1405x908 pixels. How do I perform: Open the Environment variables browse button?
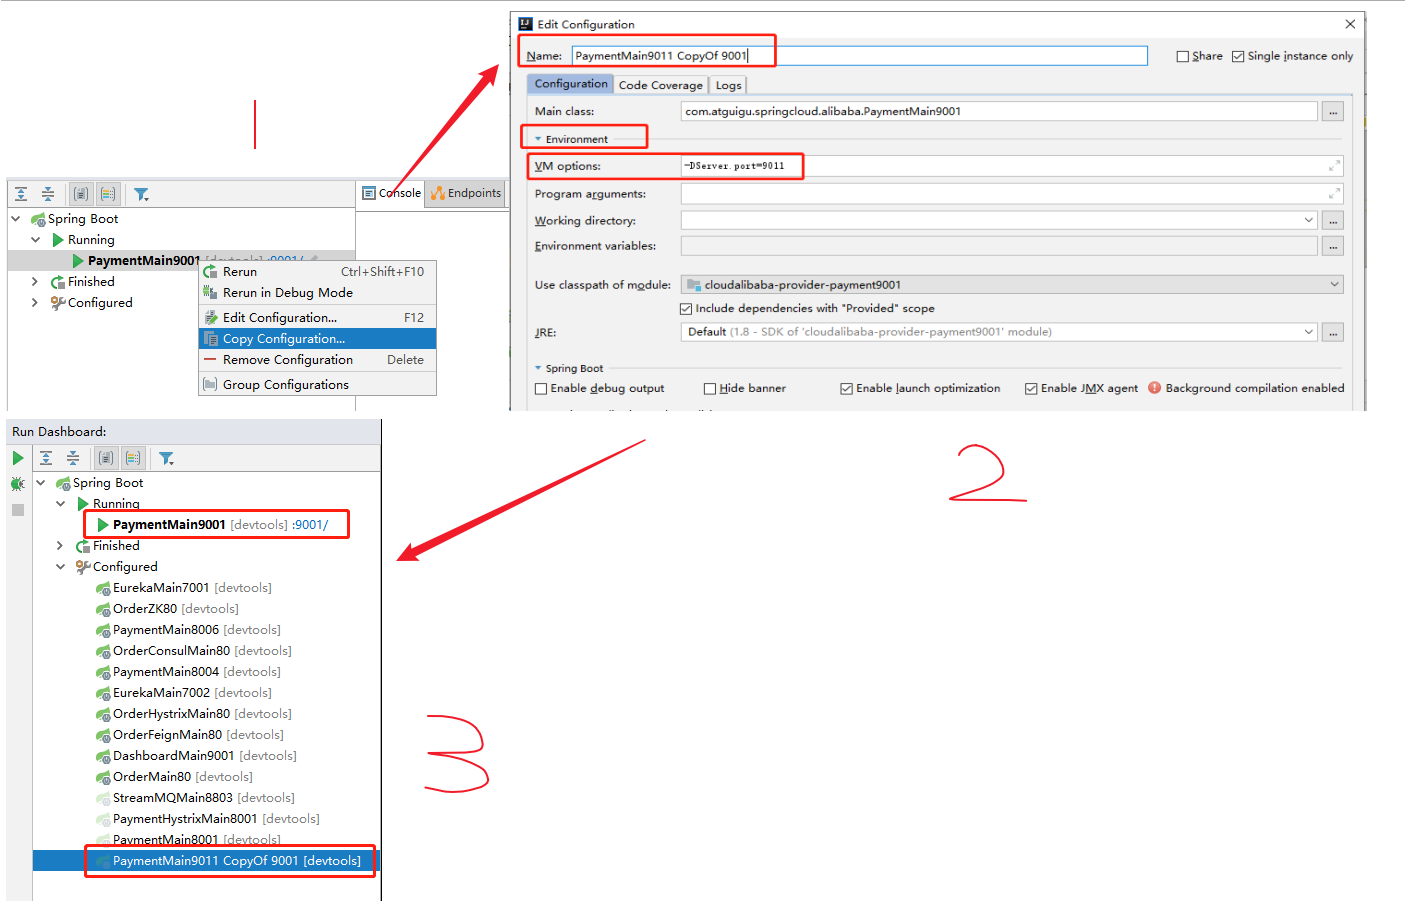point(1332,246)
